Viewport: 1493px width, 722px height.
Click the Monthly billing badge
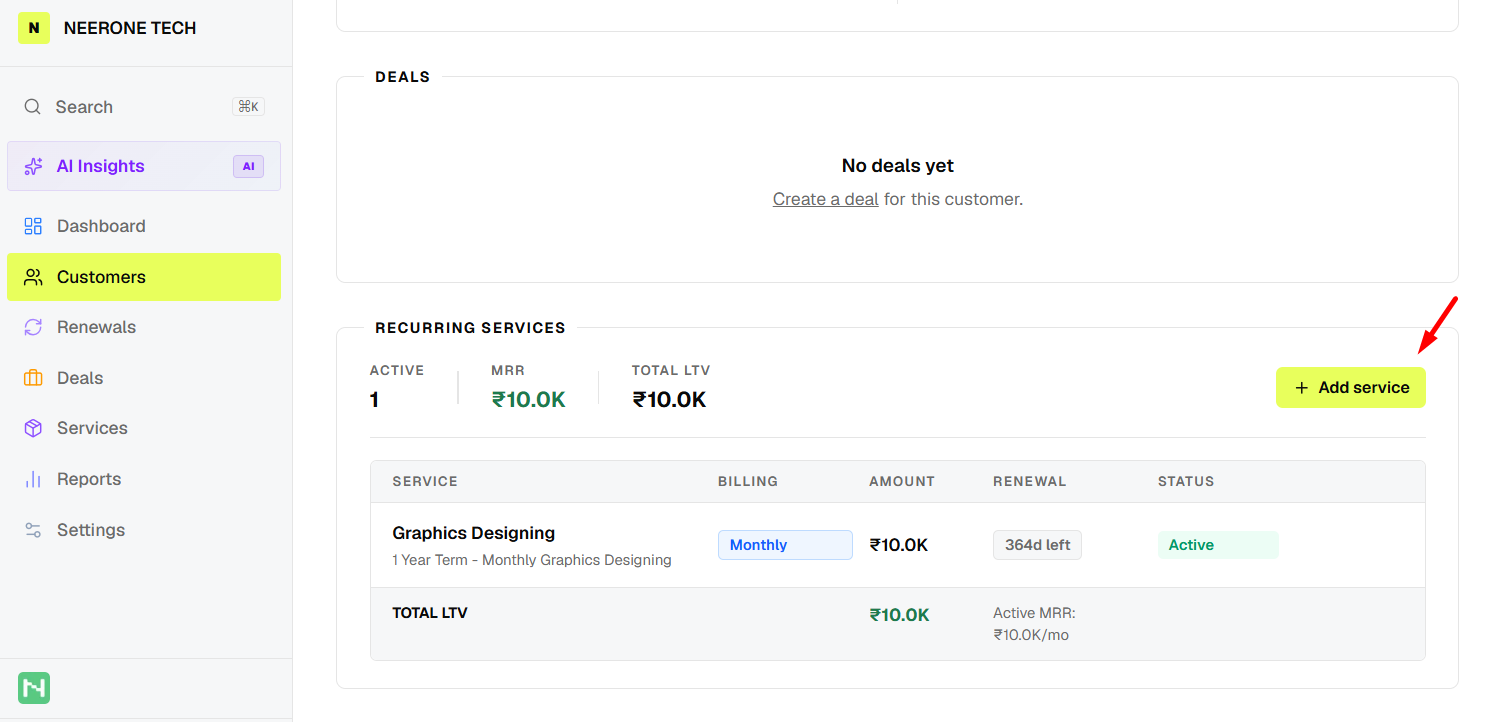pos(785,545)
